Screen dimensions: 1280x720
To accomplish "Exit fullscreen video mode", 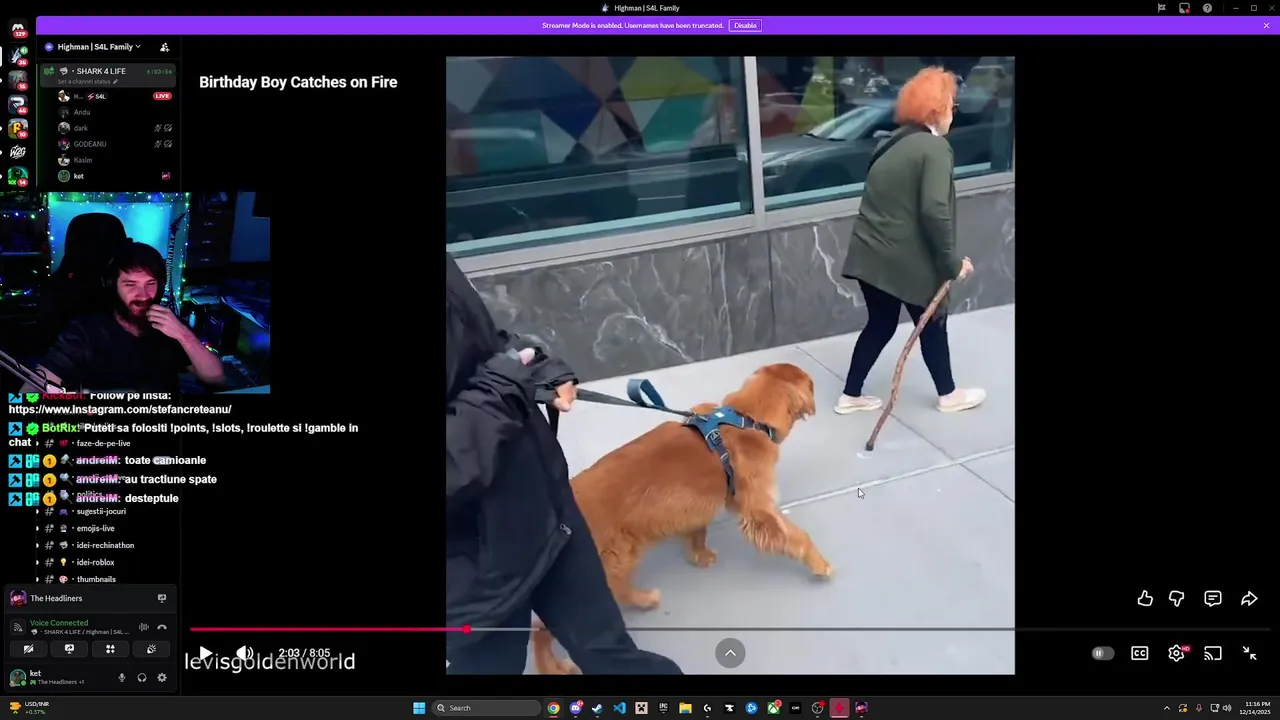I will tap(1249, 653).
